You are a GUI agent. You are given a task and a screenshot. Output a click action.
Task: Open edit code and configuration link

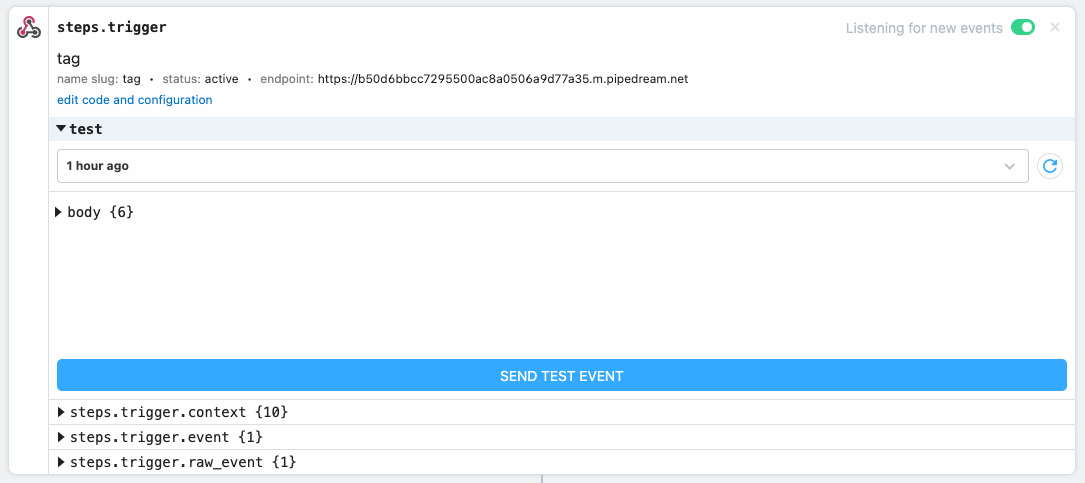tap(134, 100)
